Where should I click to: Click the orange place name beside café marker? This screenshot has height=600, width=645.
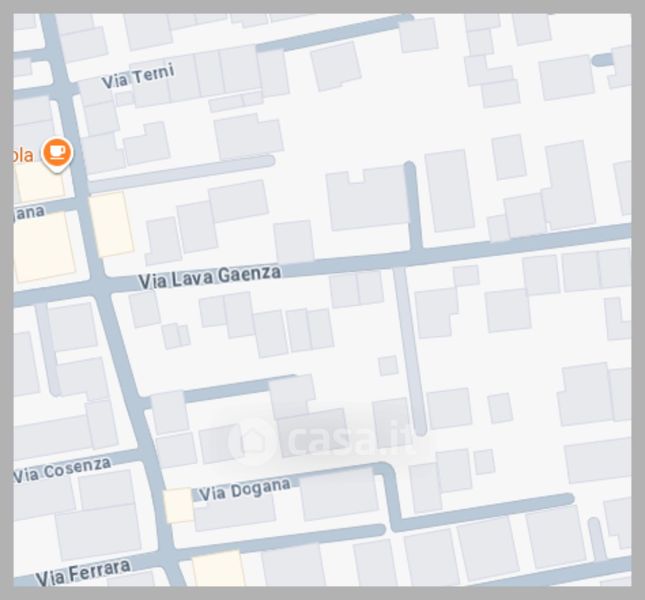point(23,155)
